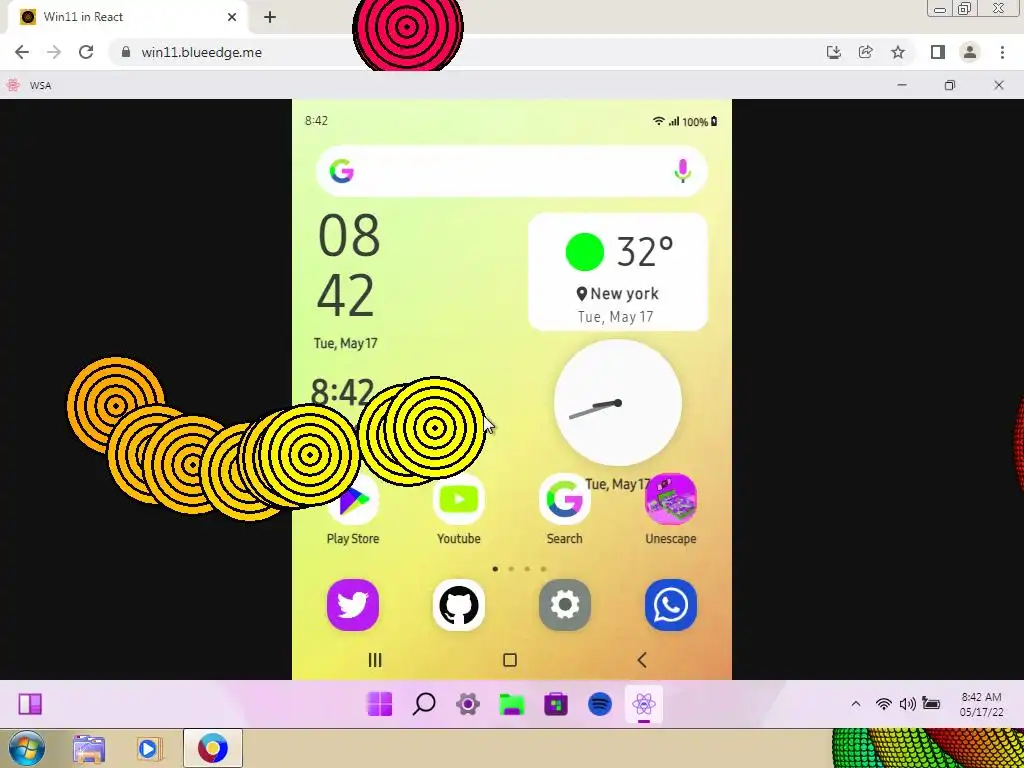Image resolution: width=1024 pixels, height=768 pixels.
Task: Open the Google Search app icon
Action: (x=564, y=500)
